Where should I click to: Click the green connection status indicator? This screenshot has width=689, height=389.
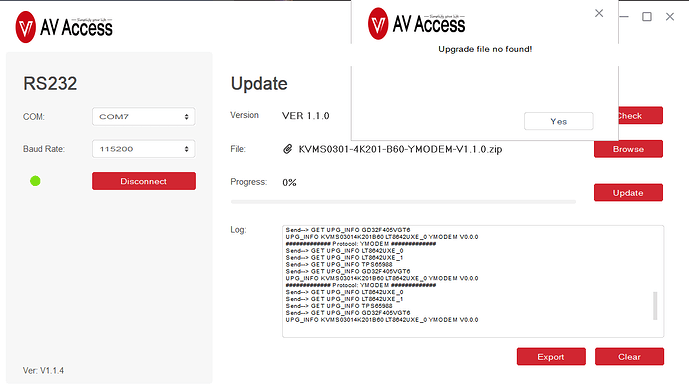tap(35, 181)
